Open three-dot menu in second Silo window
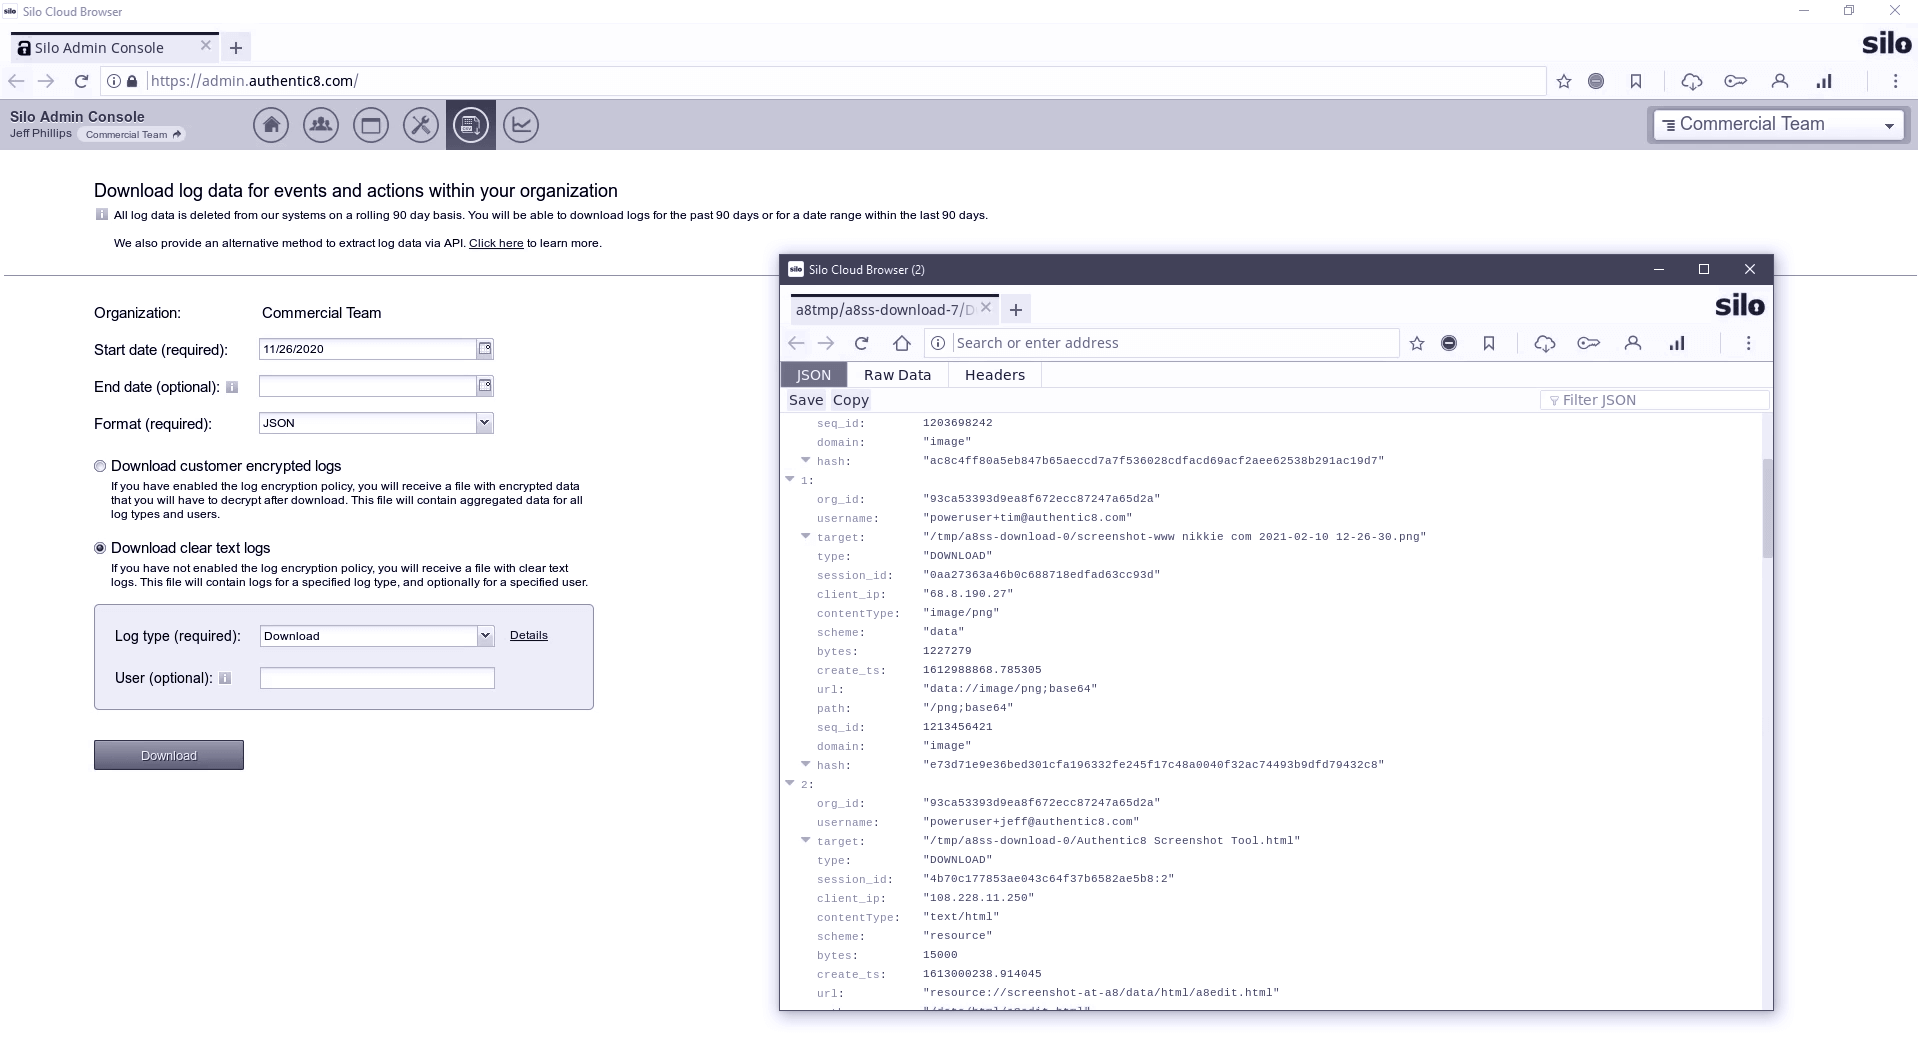This screenshot has width=1918, height=1040. point(1748,343)
